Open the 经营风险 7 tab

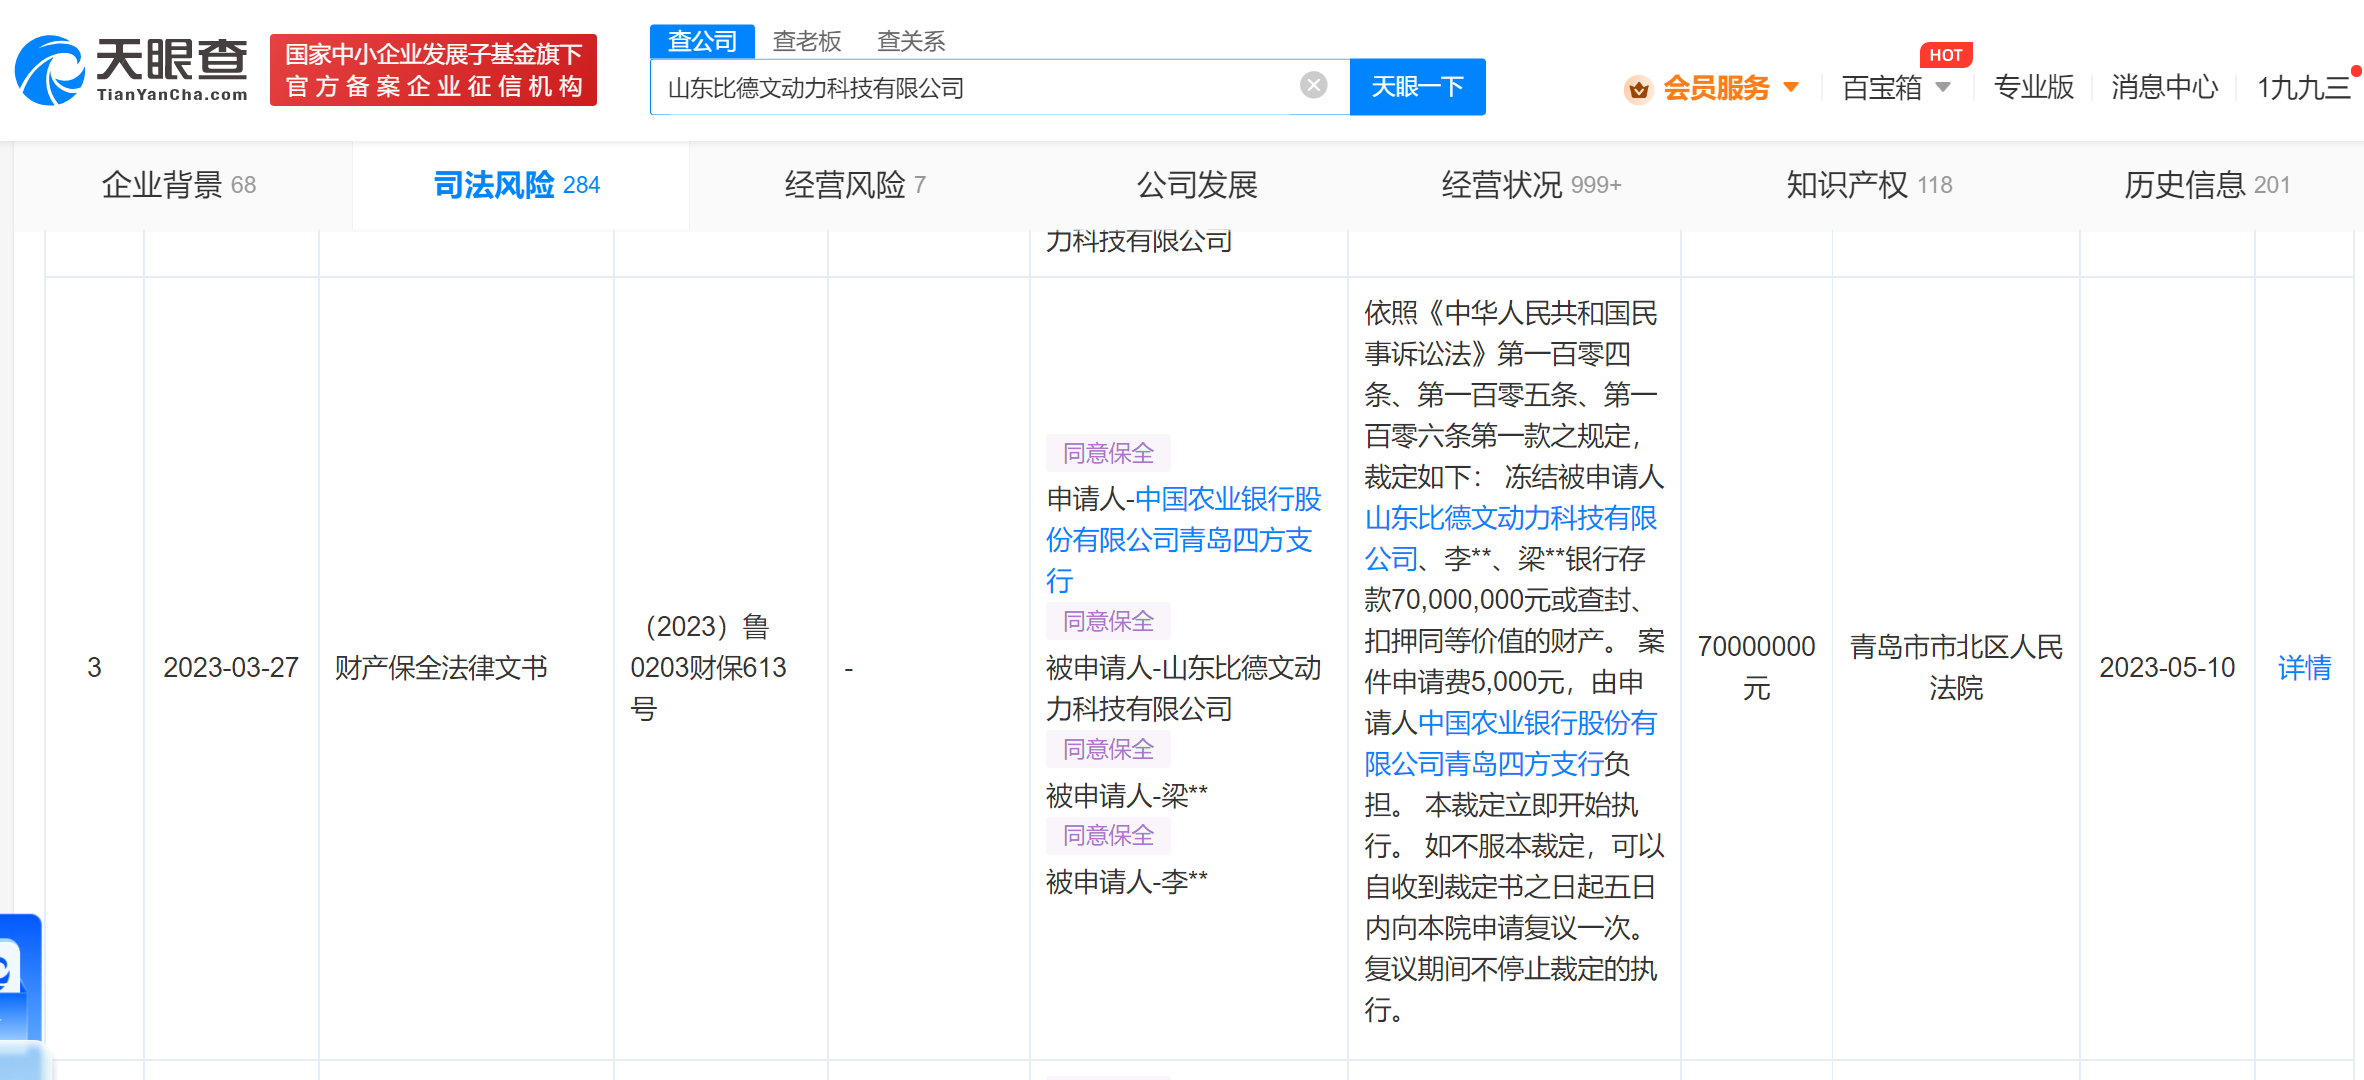tap(855, 185)
